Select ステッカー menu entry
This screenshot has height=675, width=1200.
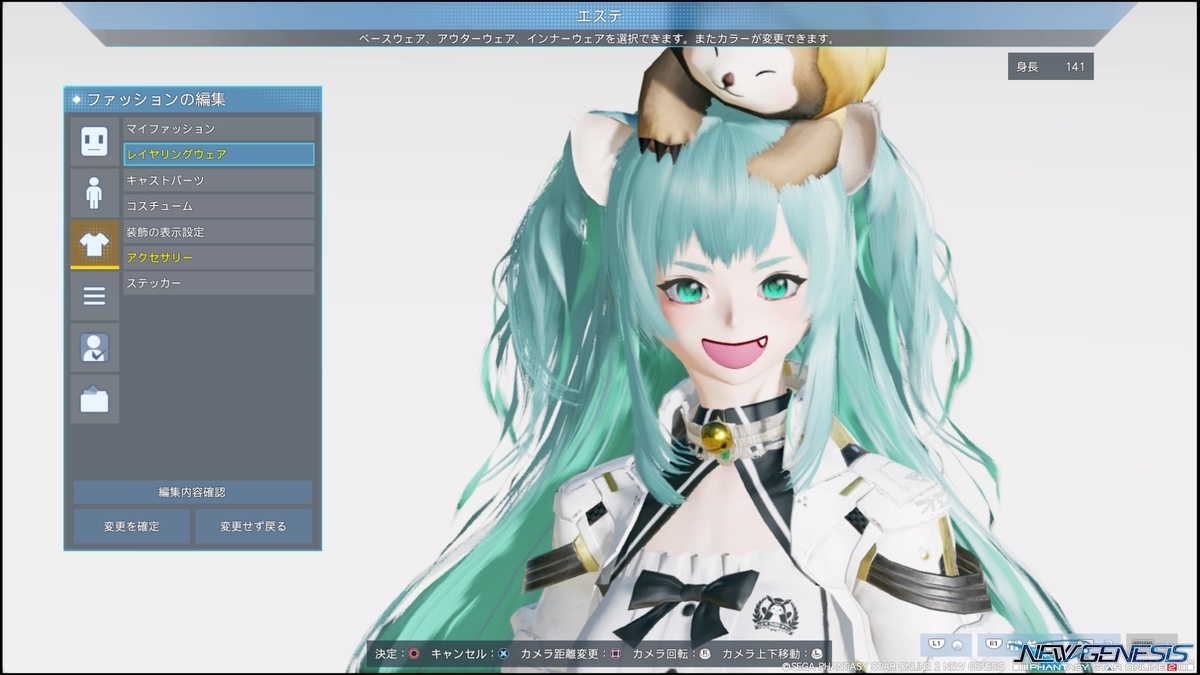pyautogui.click(x=218, y=284)
